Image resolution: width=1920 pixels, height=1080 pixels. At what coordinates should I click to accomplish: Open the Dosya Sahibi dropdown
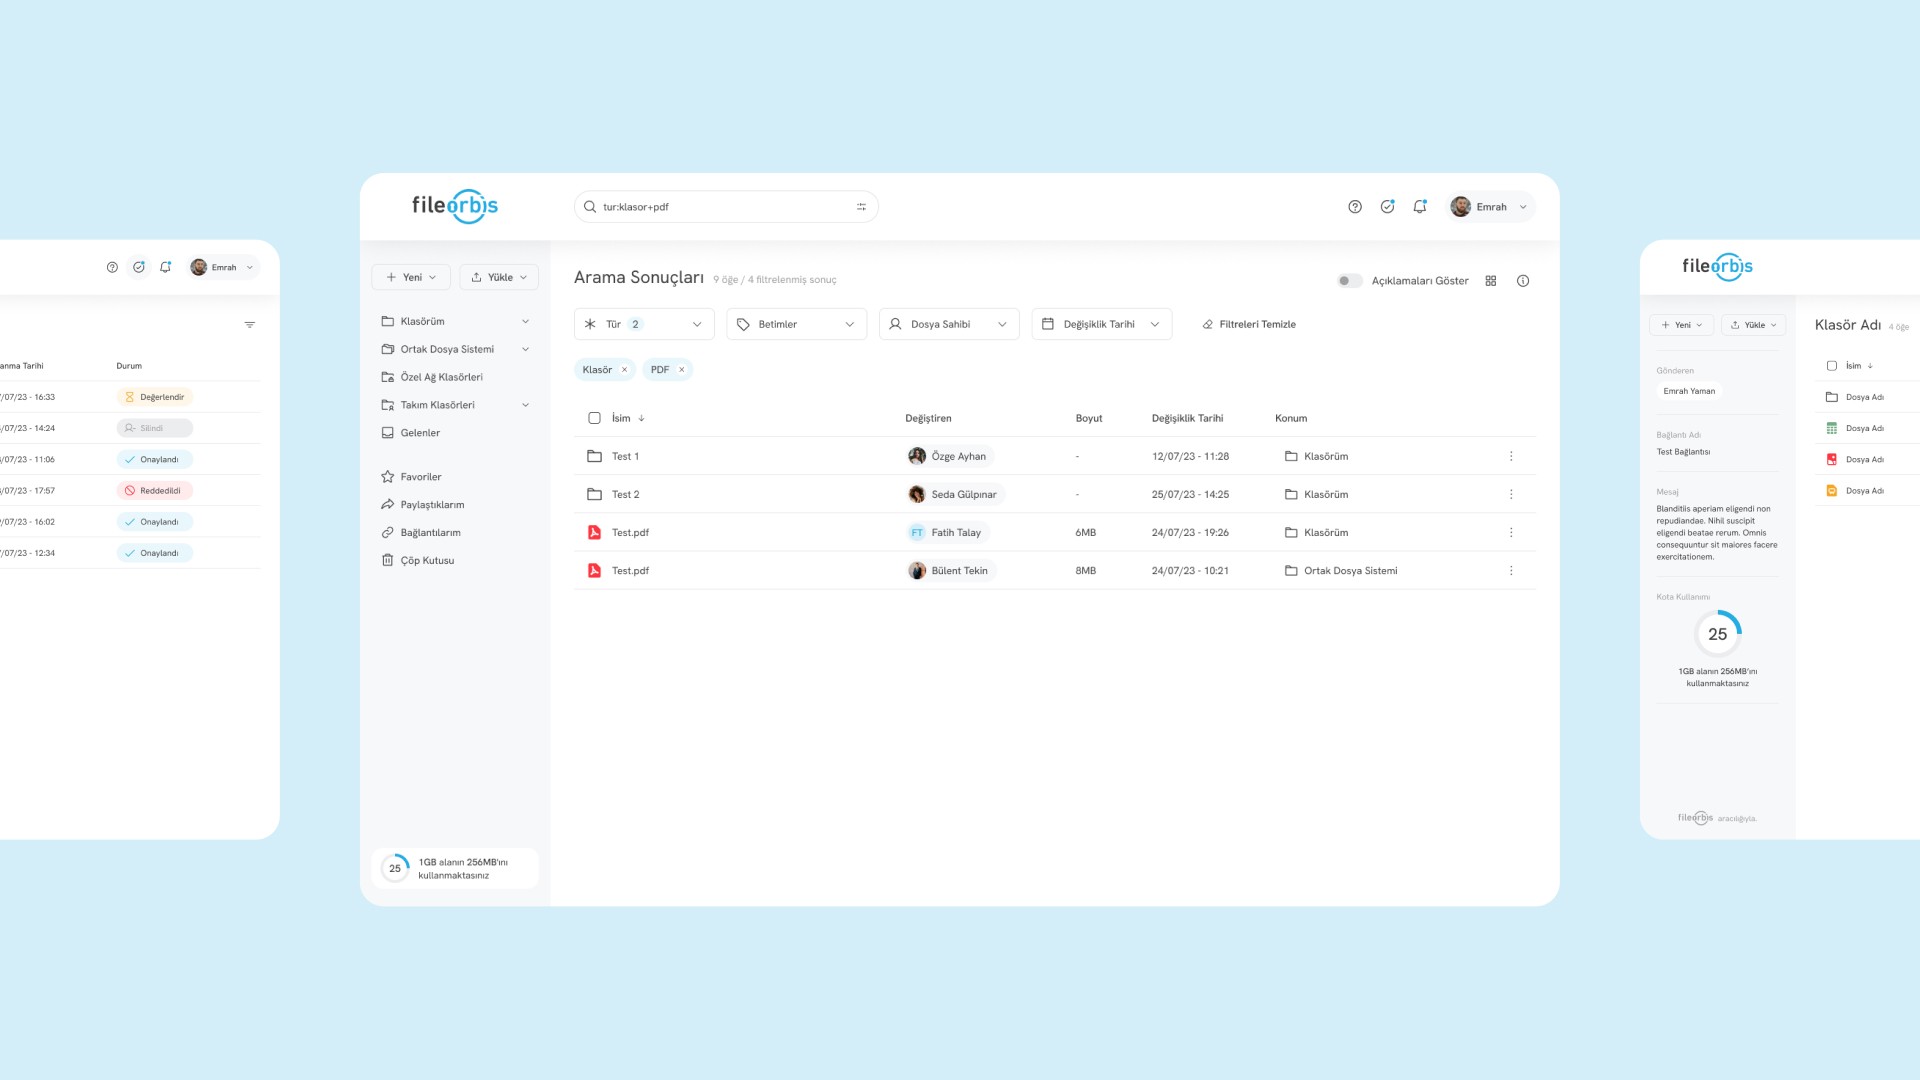948,324
